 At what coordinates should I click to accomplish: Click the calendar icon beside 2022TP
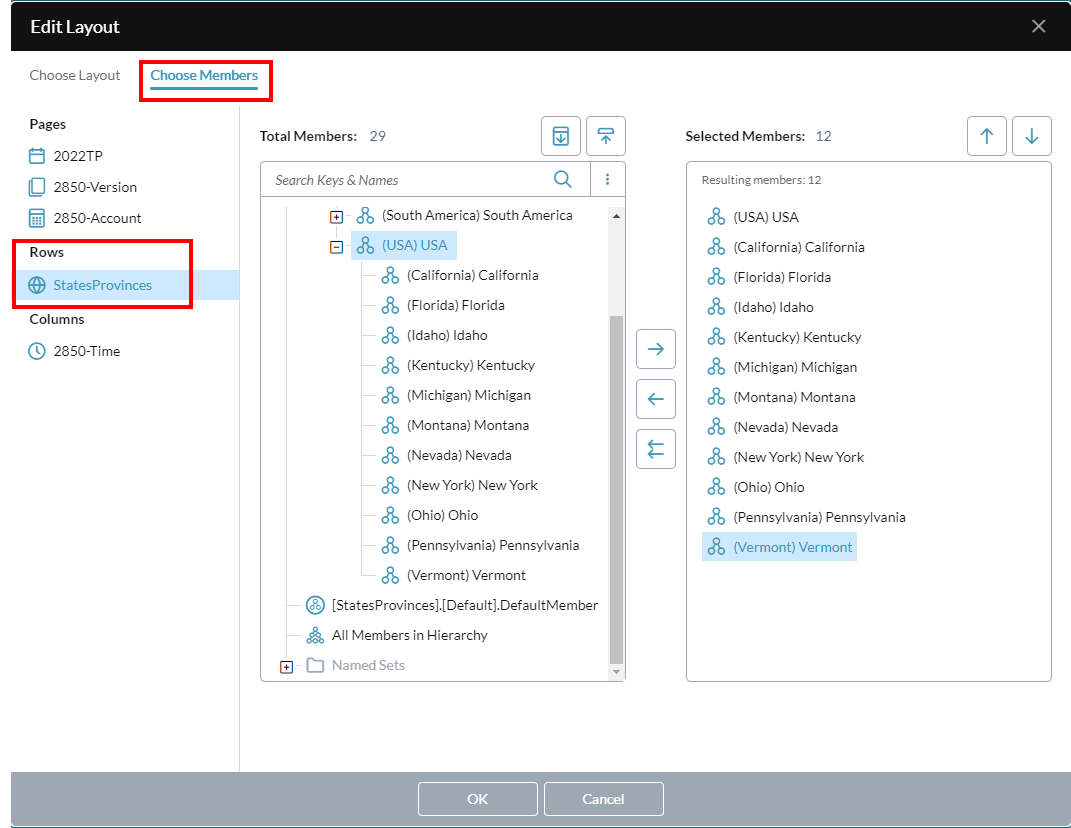[37, 156]
